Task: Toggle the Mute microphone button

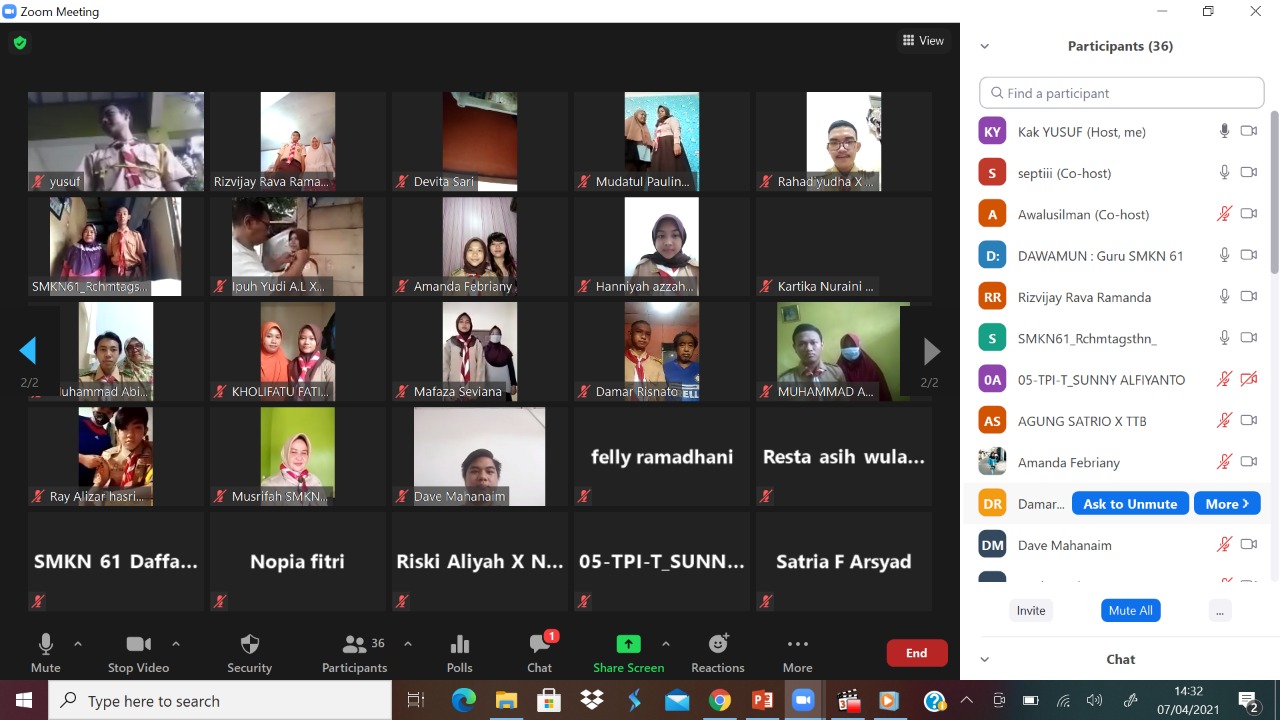Action: click(45, 645)
